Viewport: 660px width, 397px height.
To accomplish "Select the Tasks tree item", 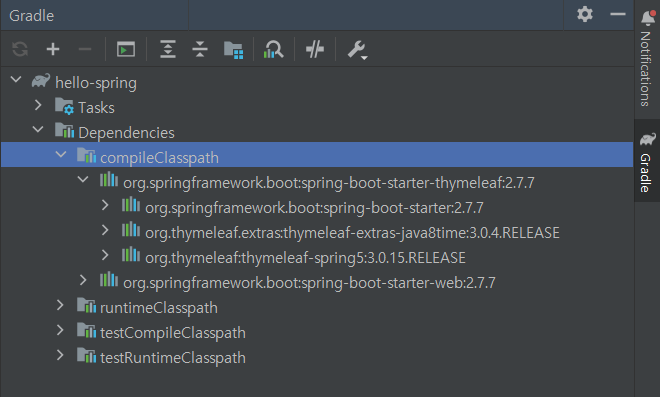I will (317, 108).
